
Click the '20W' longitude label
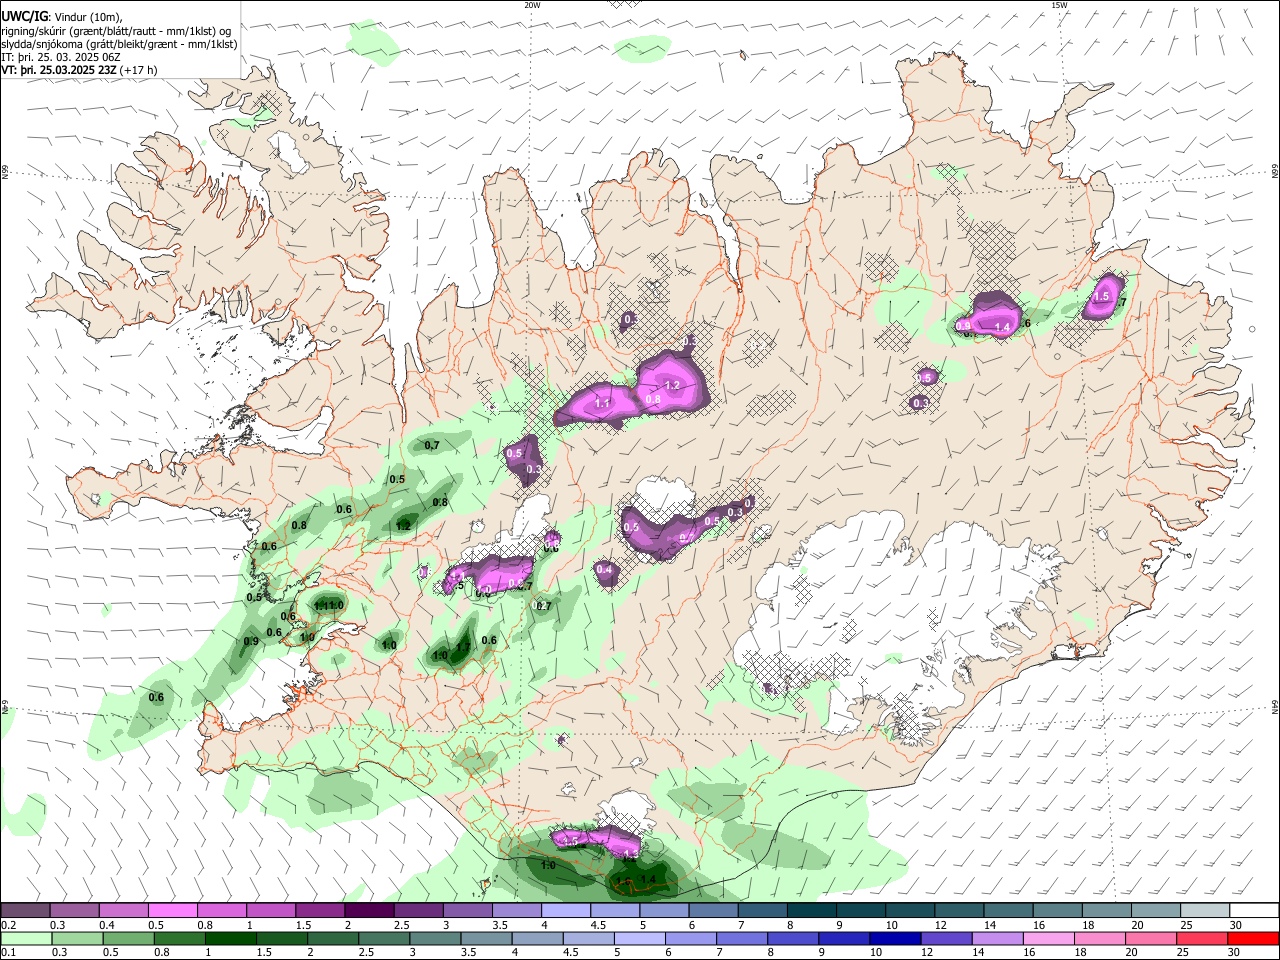(532, 5)
